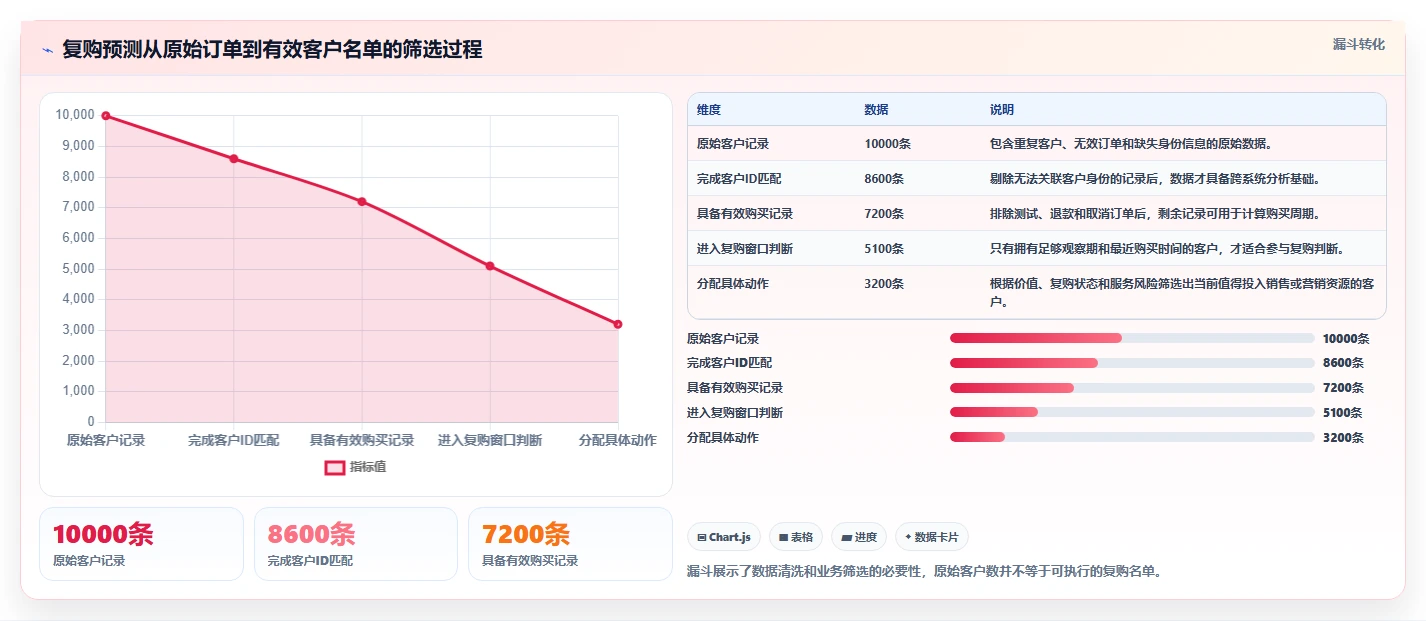Click the chart point for 进入复购窗口判断
1426x621 pixels.
[490, 266]
